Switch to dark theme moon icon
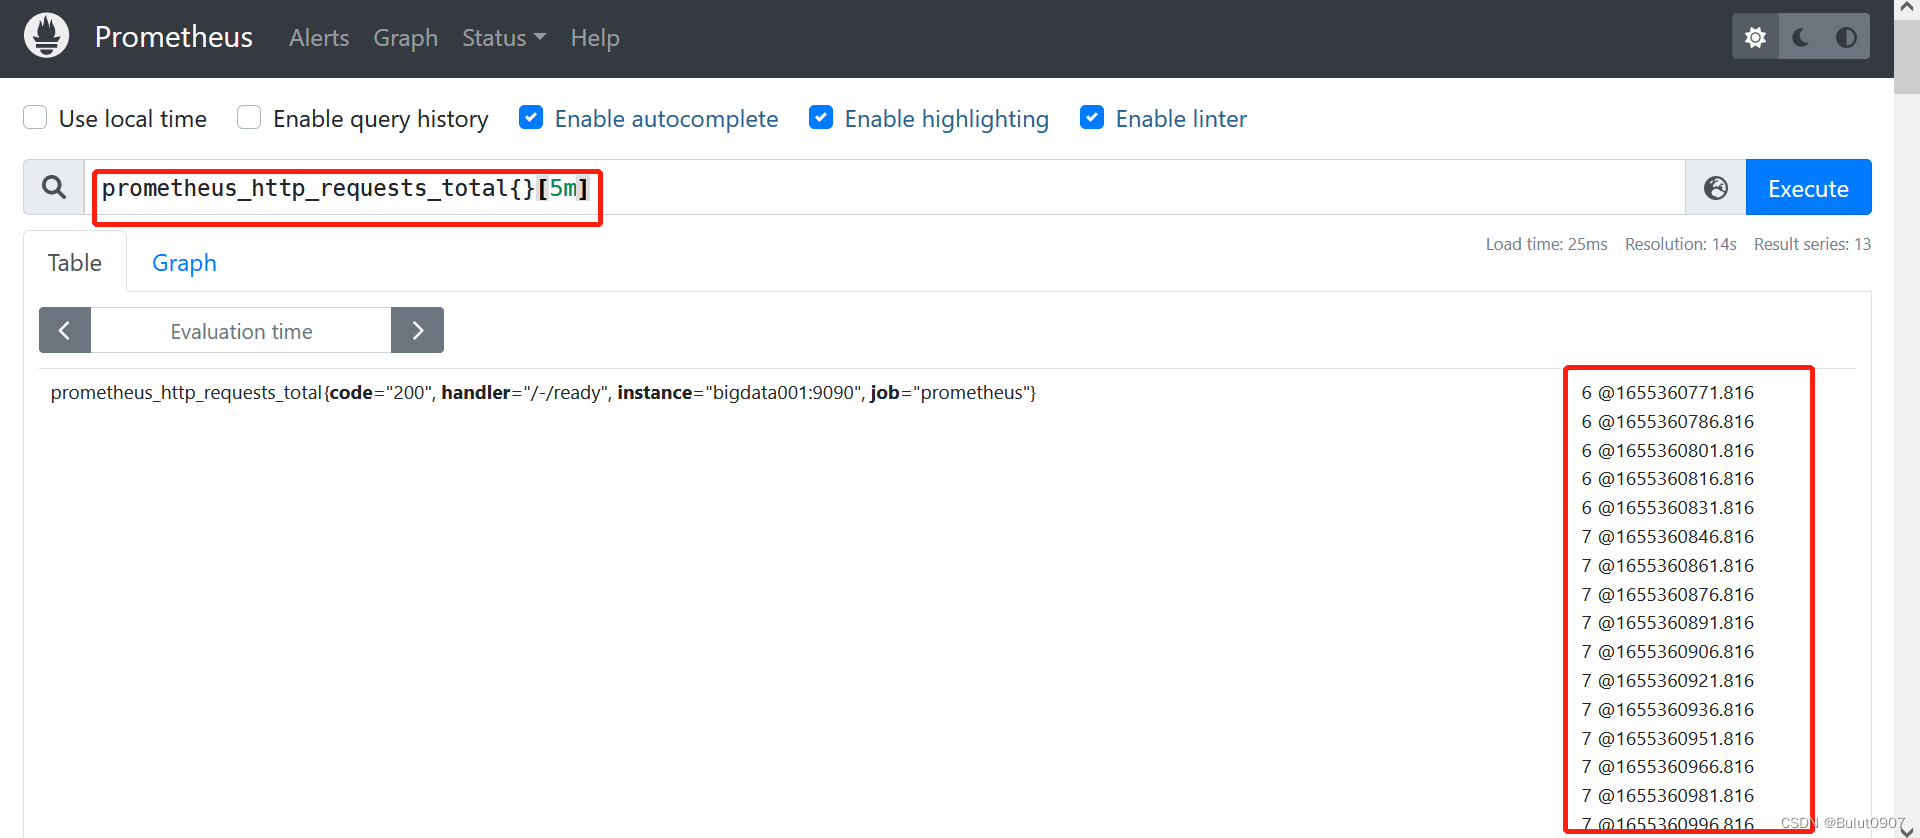This screenshot has width=1920, height=838. click(x=1801, y=37)
